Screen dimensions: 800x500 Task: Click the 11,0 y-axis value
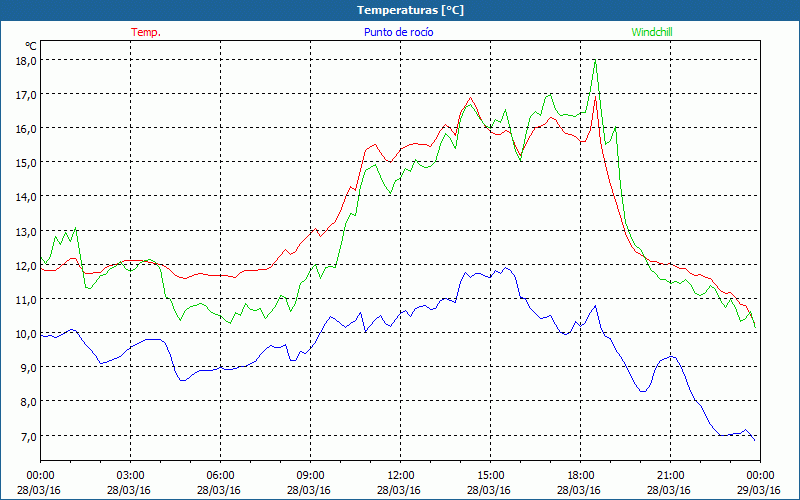[x=27, y=299]
